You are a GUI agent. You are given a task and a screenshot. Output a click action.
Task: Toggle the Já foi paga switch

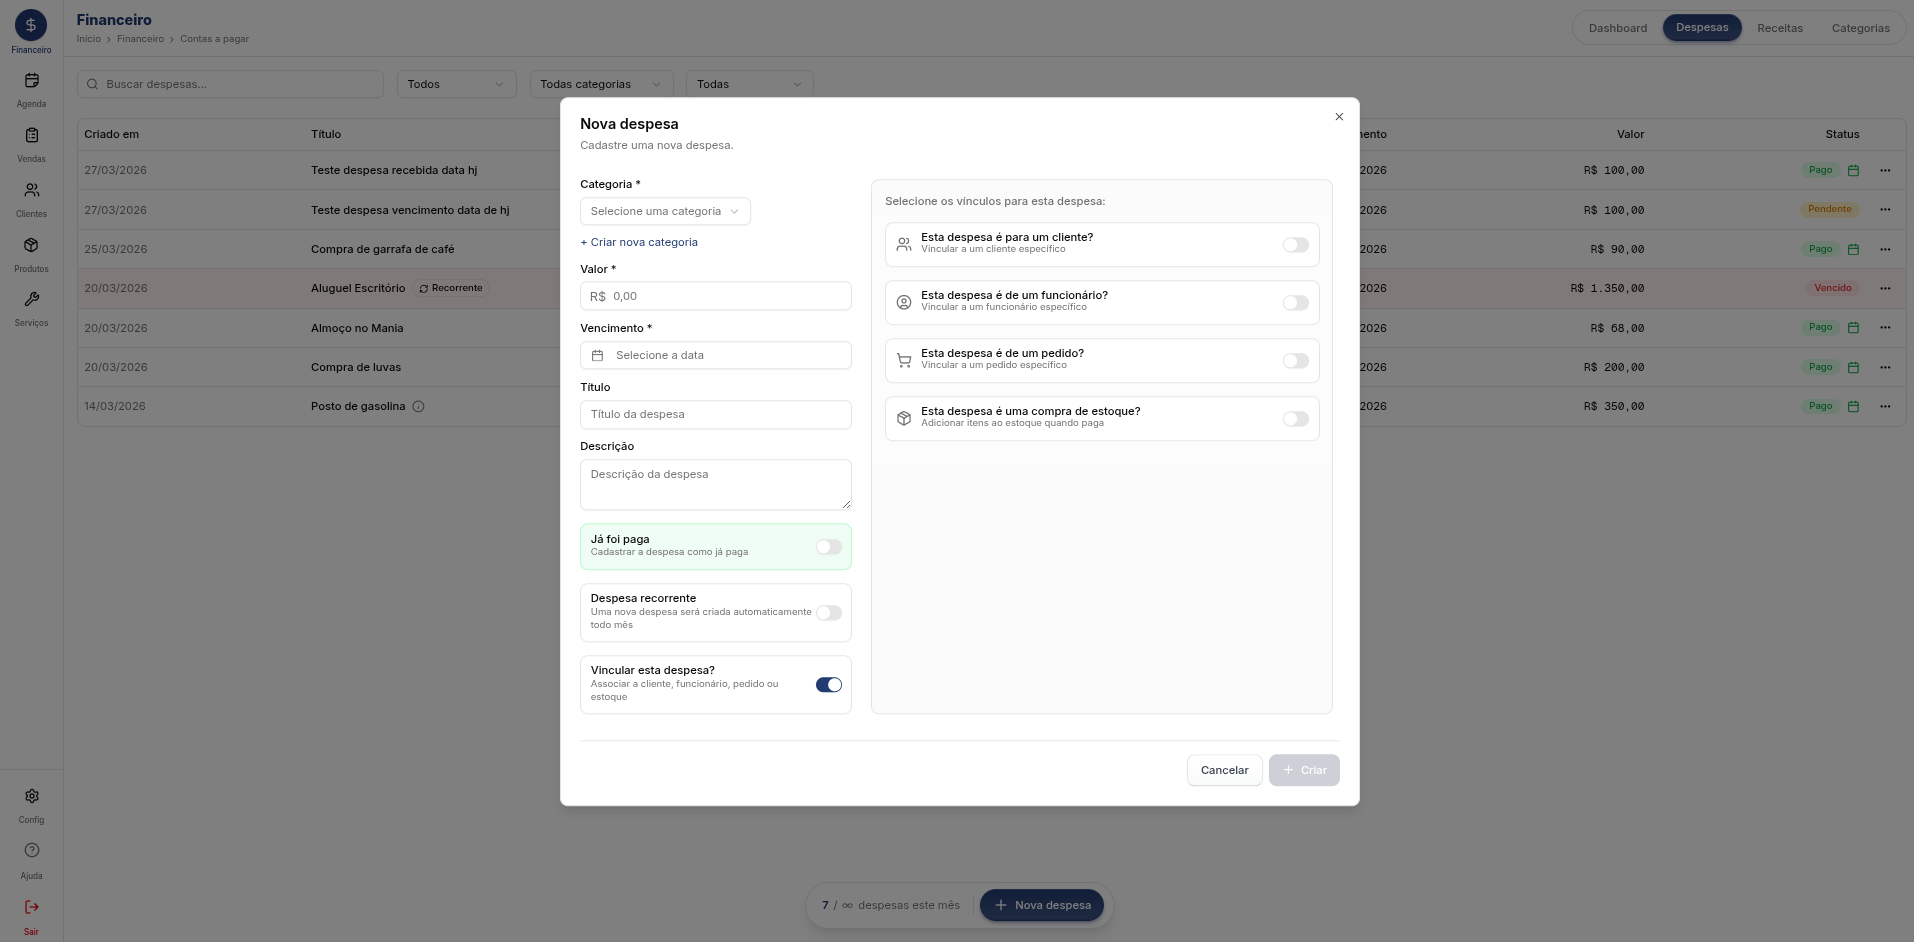(829, 547)
